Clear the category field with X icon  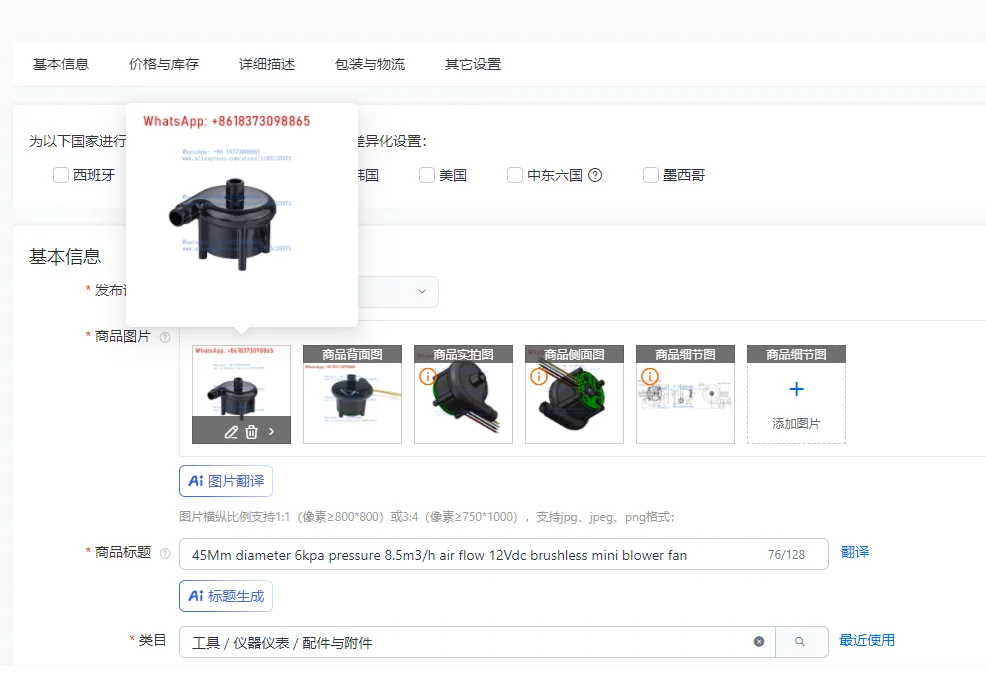coord(759,642)
